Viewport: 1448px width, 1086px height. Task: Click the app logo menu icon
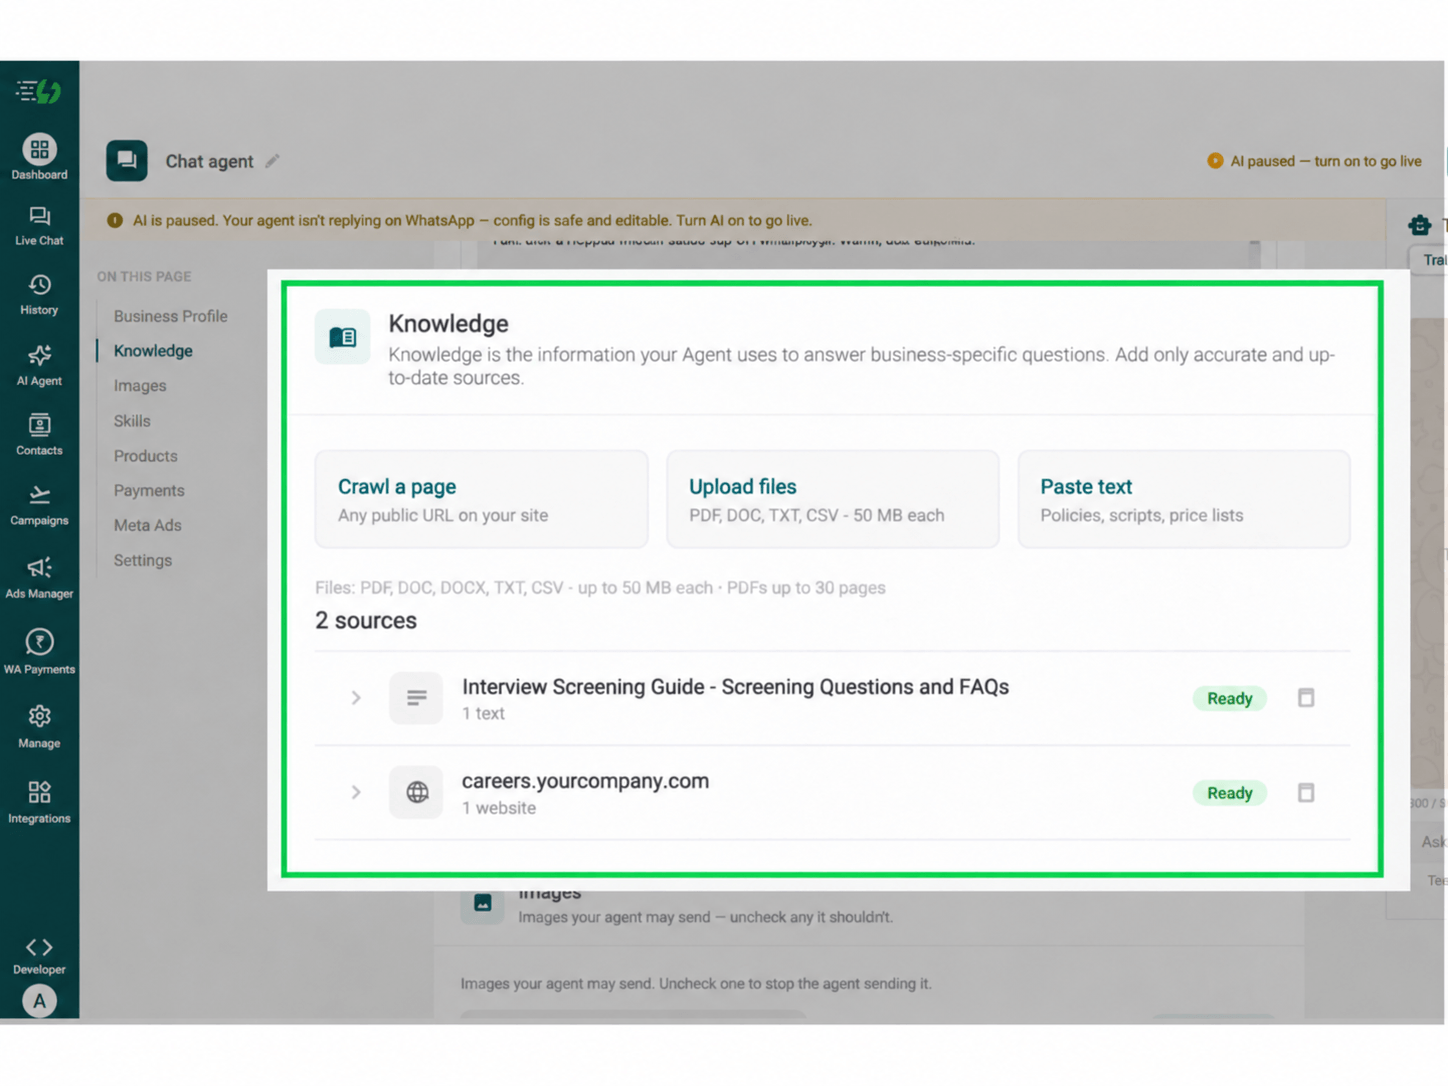click(x=39, y=91)
